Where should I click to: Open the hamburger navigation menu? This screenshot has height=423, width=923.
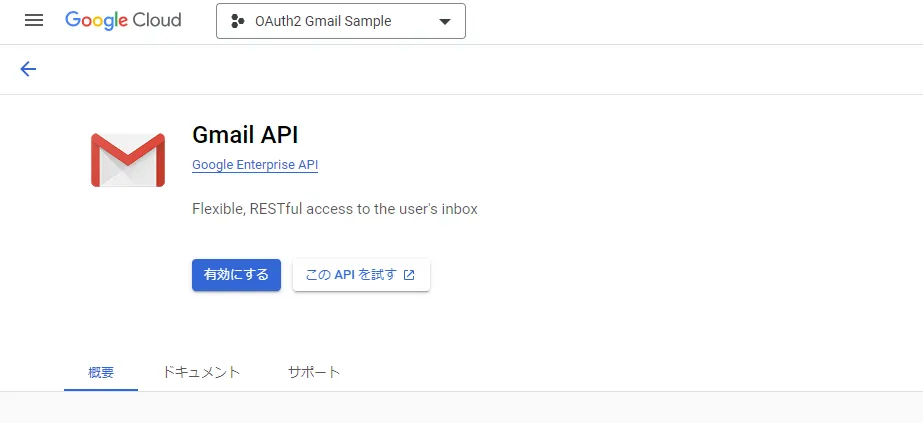34,21
